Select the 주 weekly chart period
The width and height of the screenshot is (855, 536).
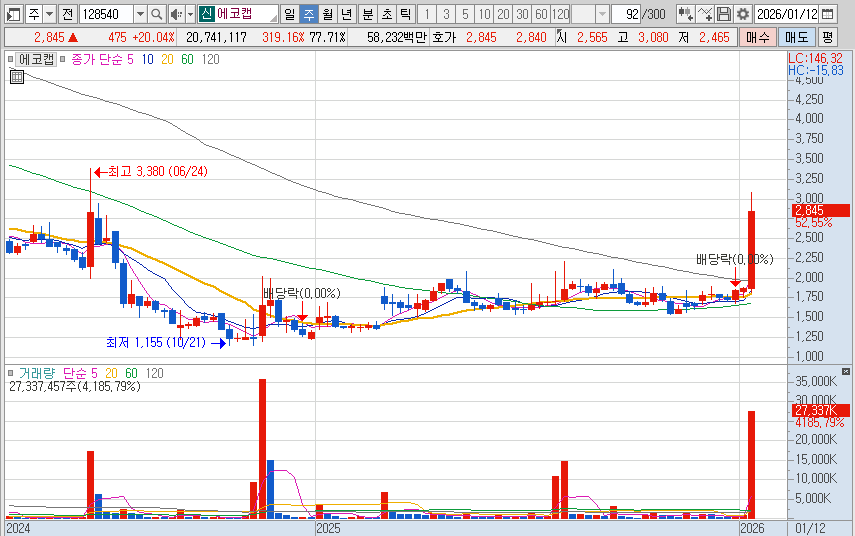pyautogui.click(x=309, y=14)
